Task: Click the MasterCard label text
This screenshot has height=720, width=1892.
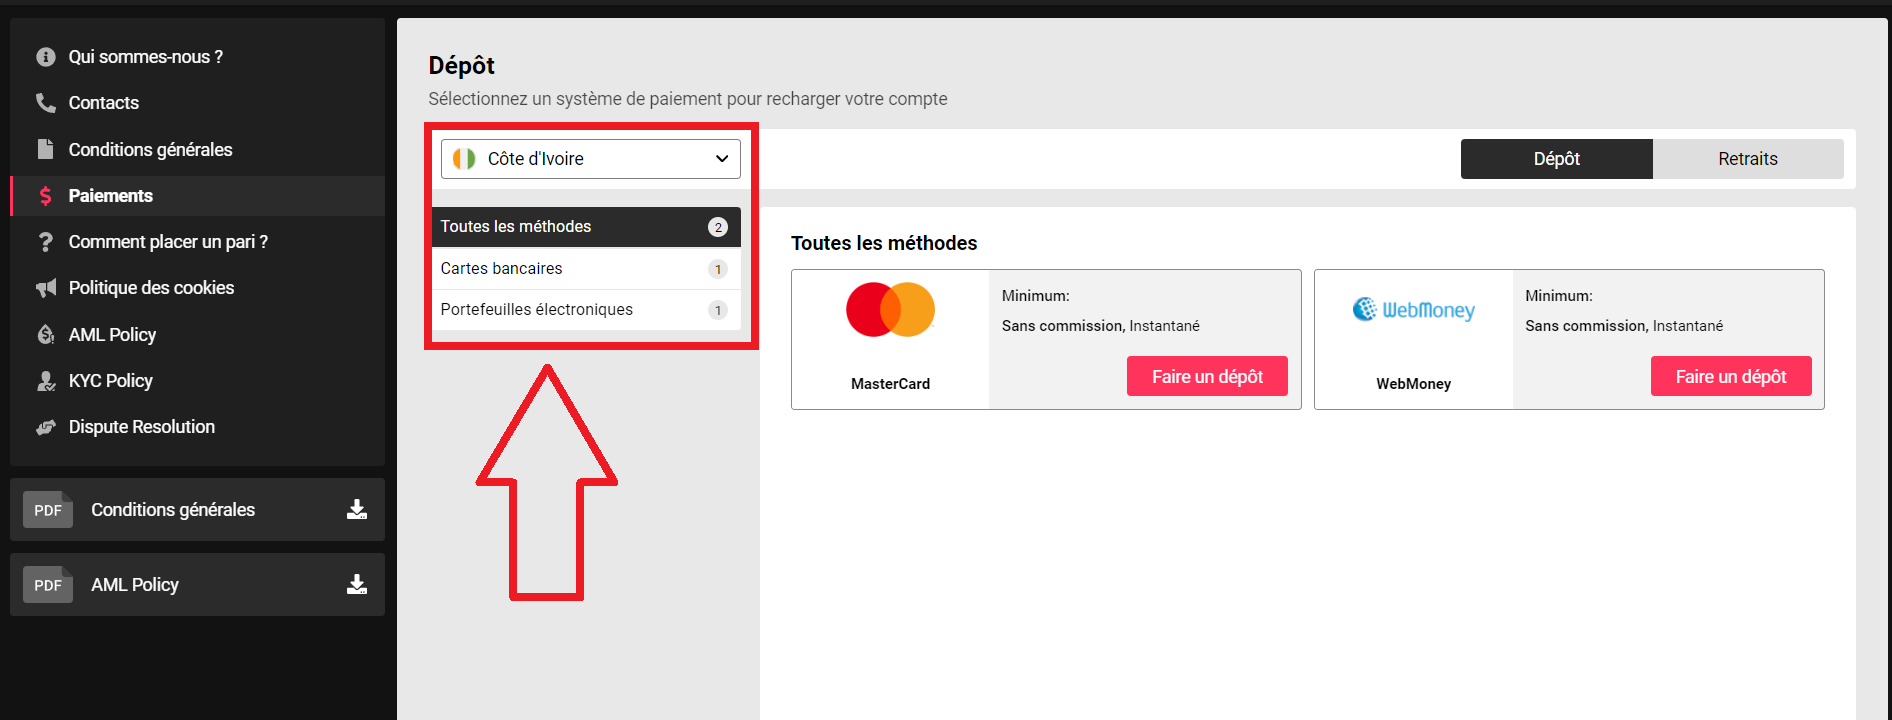Action: click(x=890, y=384)
